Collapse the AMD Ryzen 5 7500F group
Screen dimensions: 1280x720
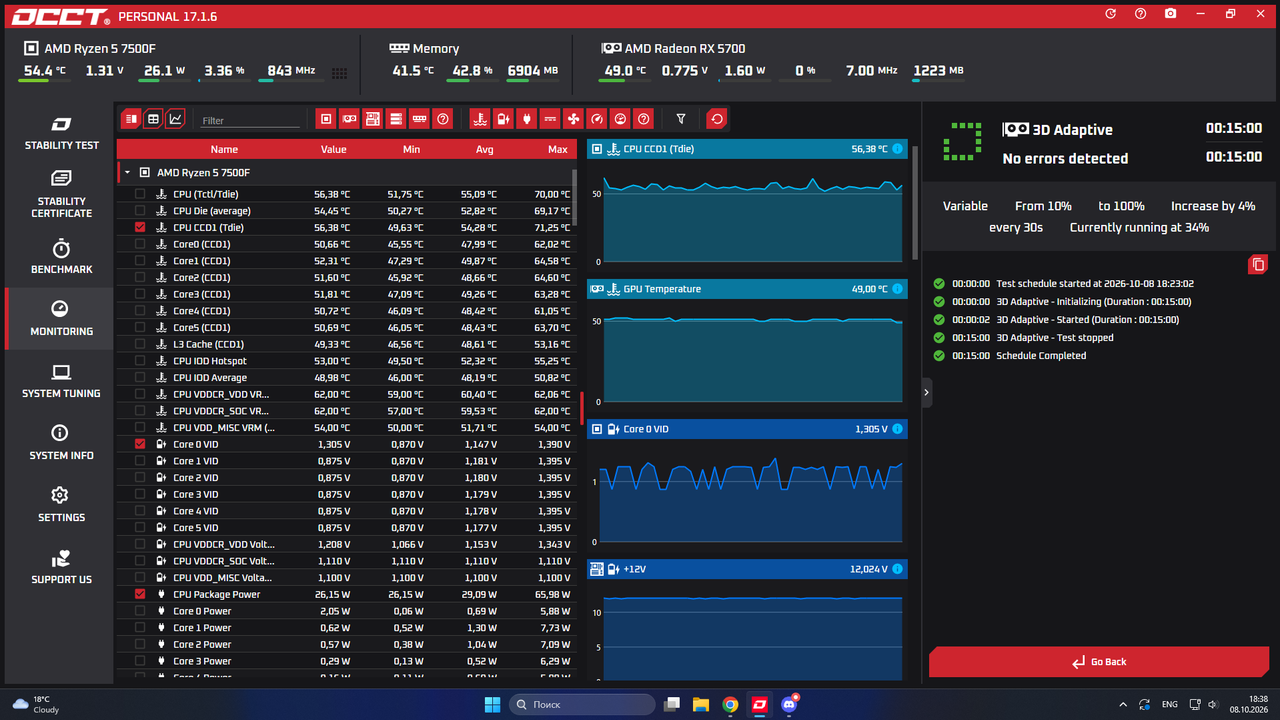pos(127,173)
